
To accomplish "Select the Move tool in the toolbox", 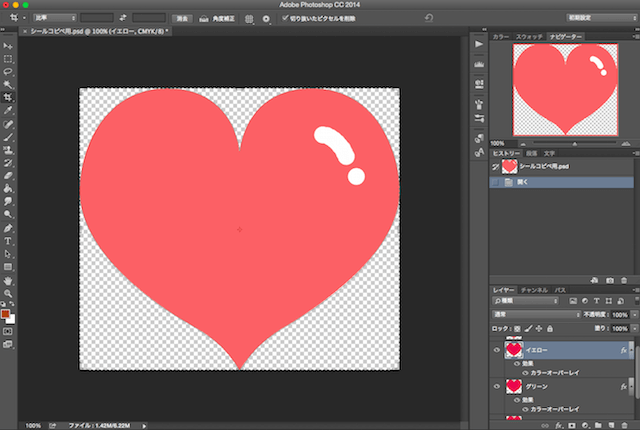I will (8, 46).
